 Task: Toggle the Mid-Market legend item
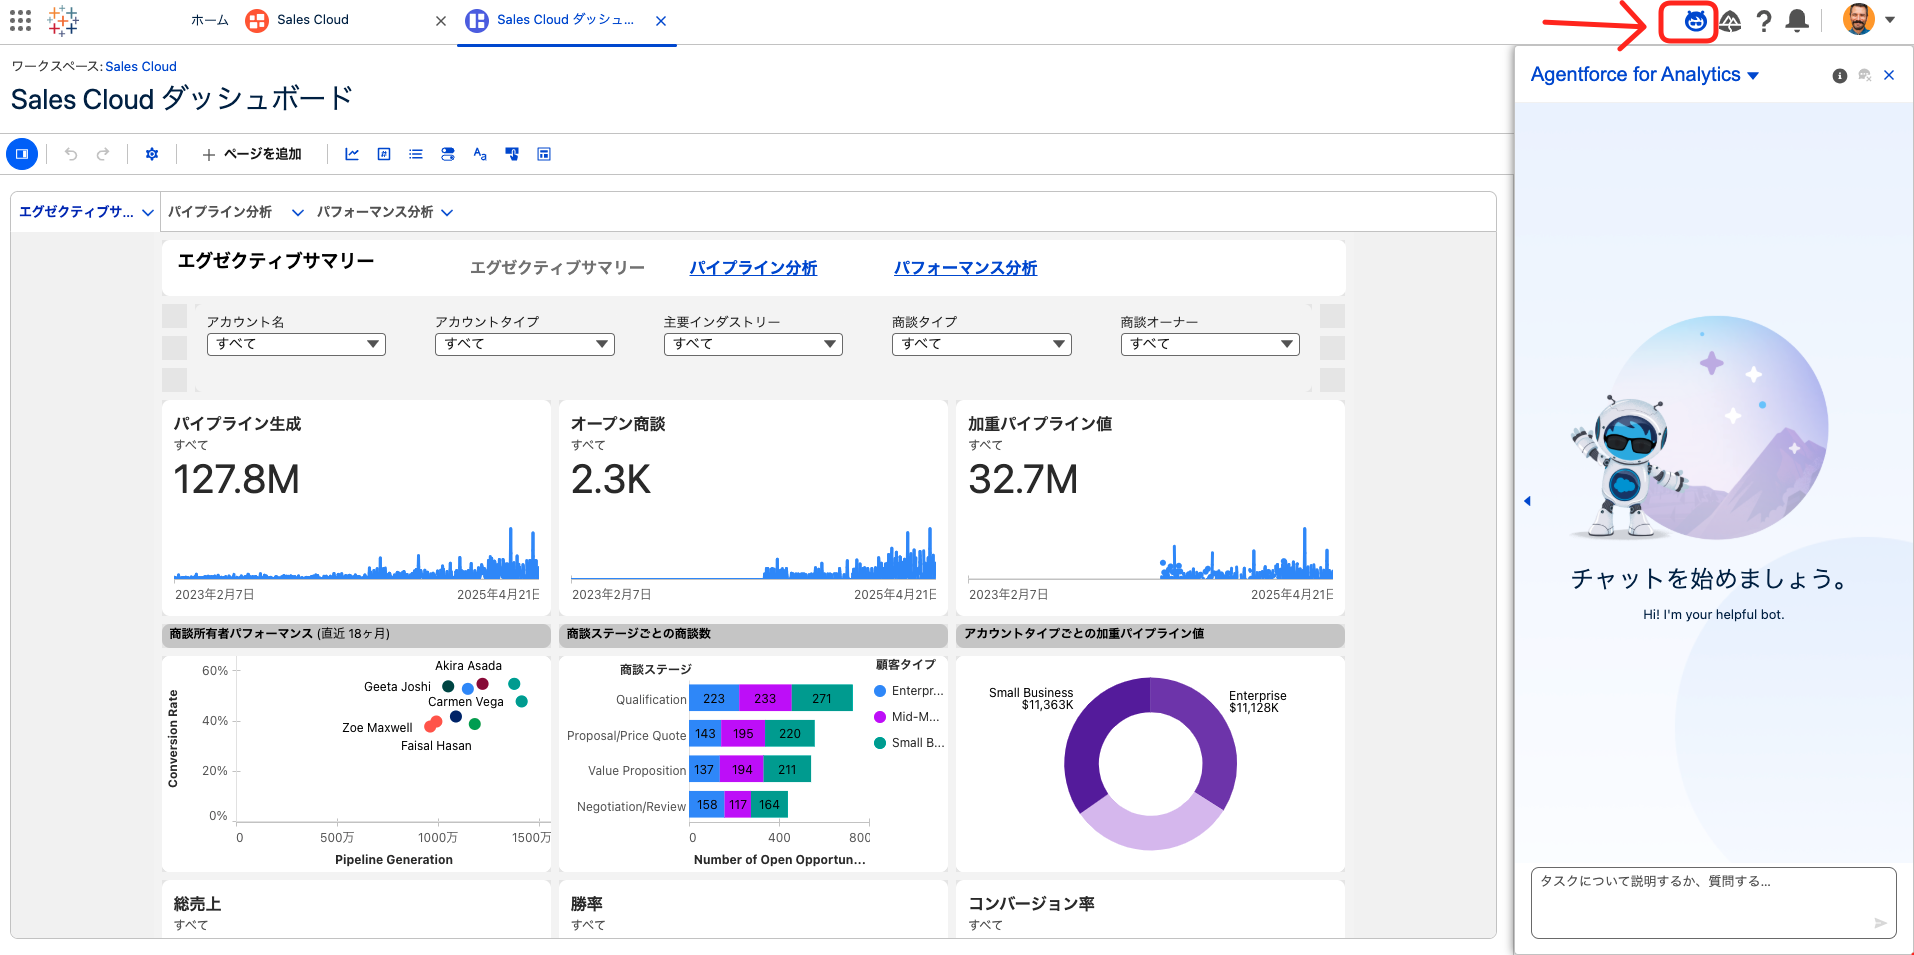[908, 717]
